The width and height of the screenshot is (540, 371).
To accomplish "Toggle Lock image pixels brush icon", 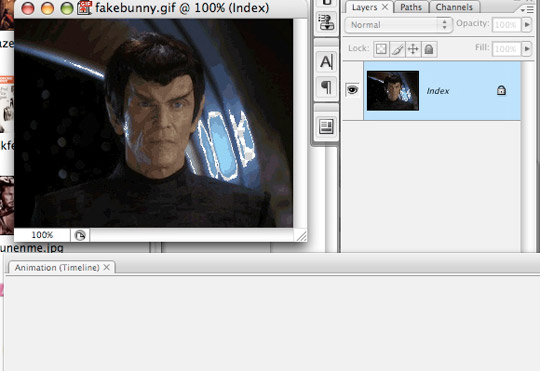I will coord(397,49).
